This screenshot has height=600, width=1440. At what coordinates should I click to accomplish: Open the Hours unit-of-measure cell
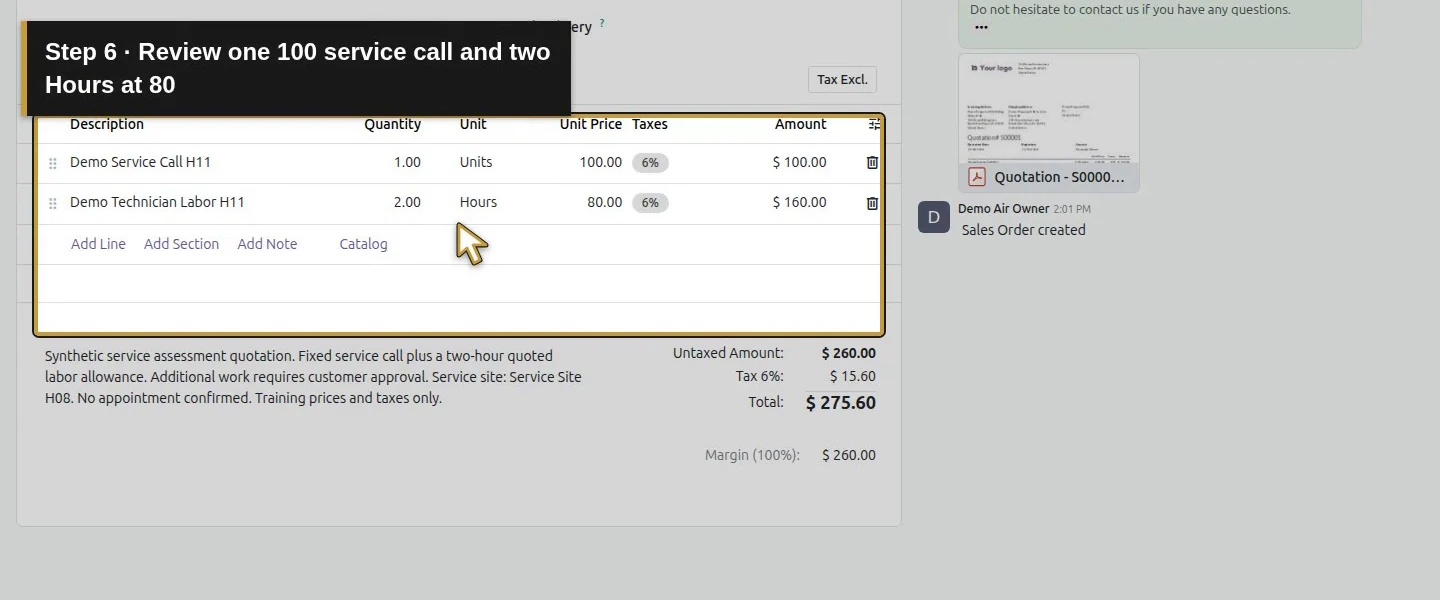[478, 202]
